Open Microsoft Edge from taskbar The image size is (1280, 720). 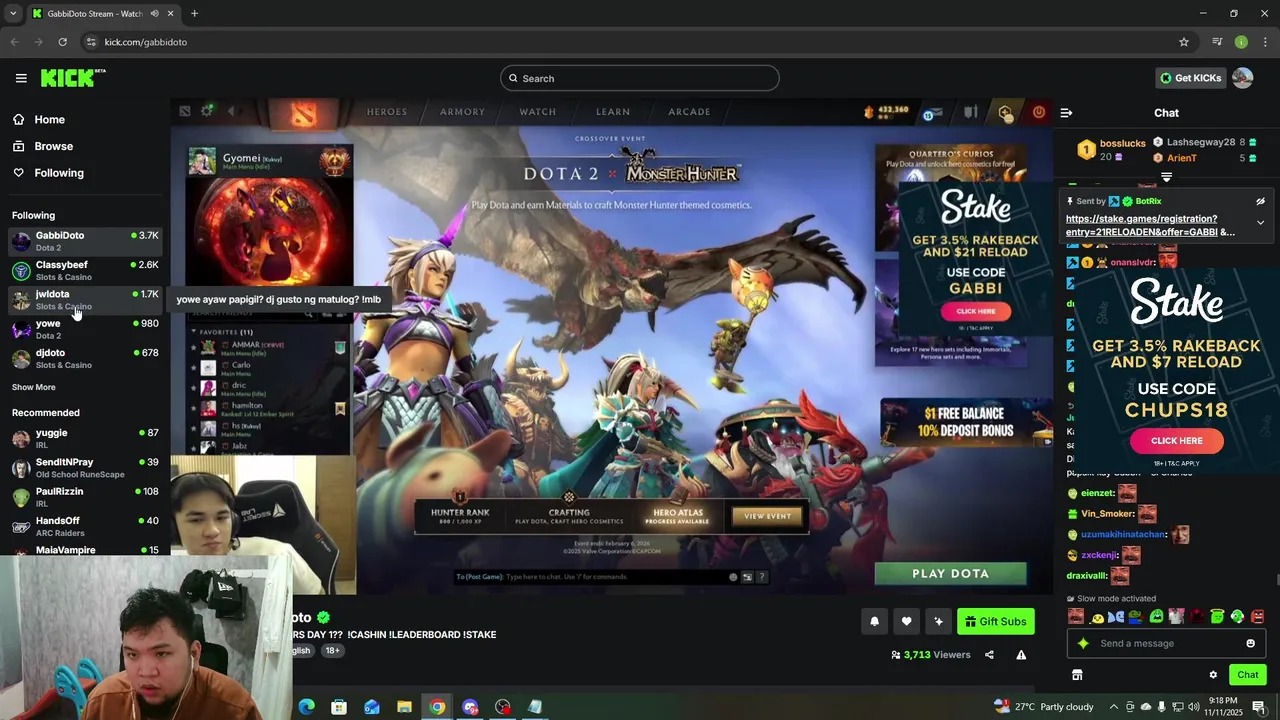(x=307, y=707)
